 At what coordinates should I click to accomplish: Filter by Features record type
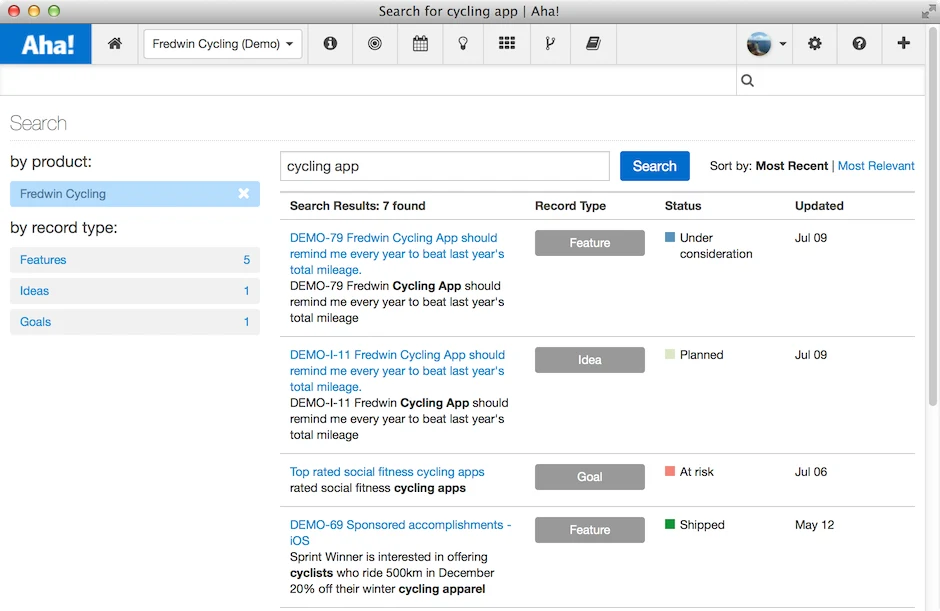[135, 260]
